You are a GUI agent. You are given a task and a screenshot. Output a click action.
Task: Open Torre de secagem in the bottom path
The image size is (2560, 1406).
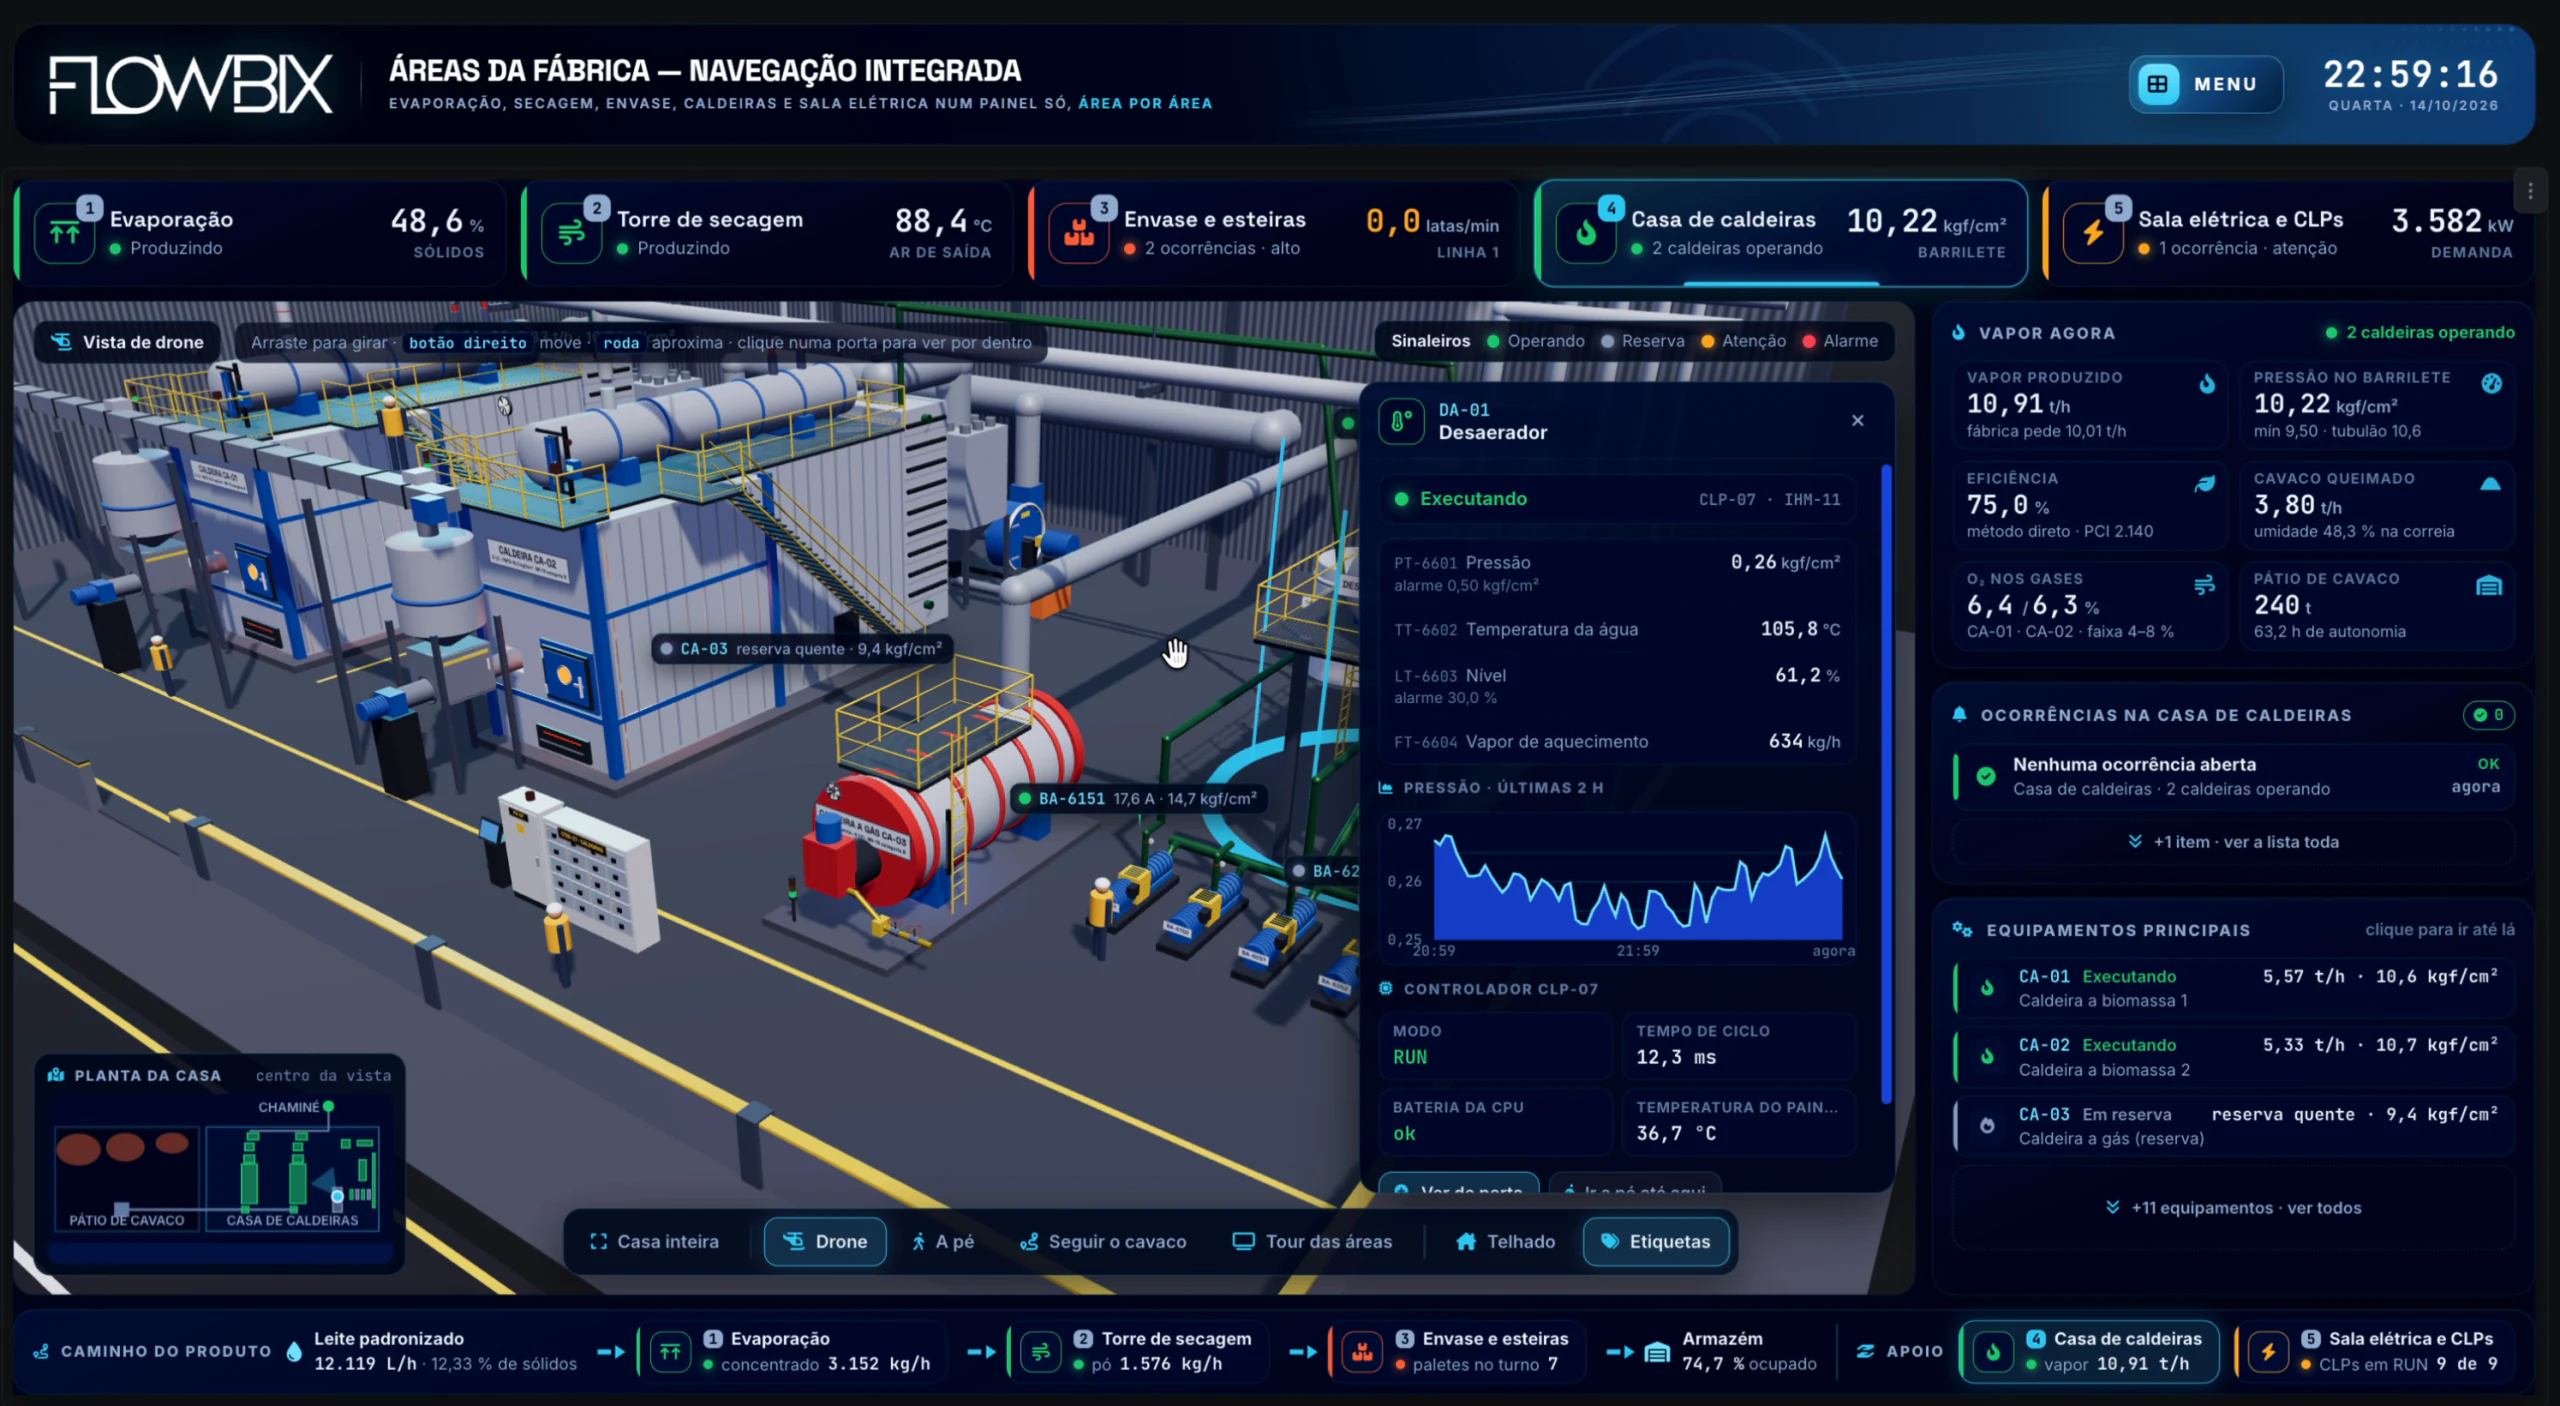(1140, 1351)
